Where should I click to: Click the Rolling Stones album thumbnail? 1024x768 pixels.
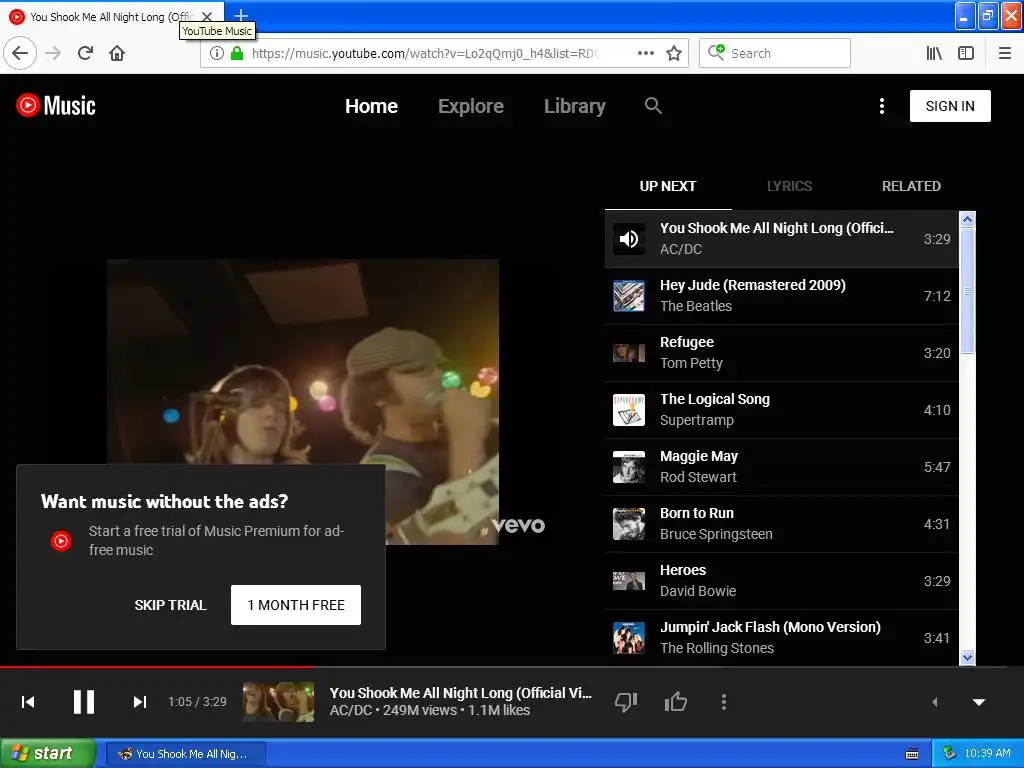629,637
